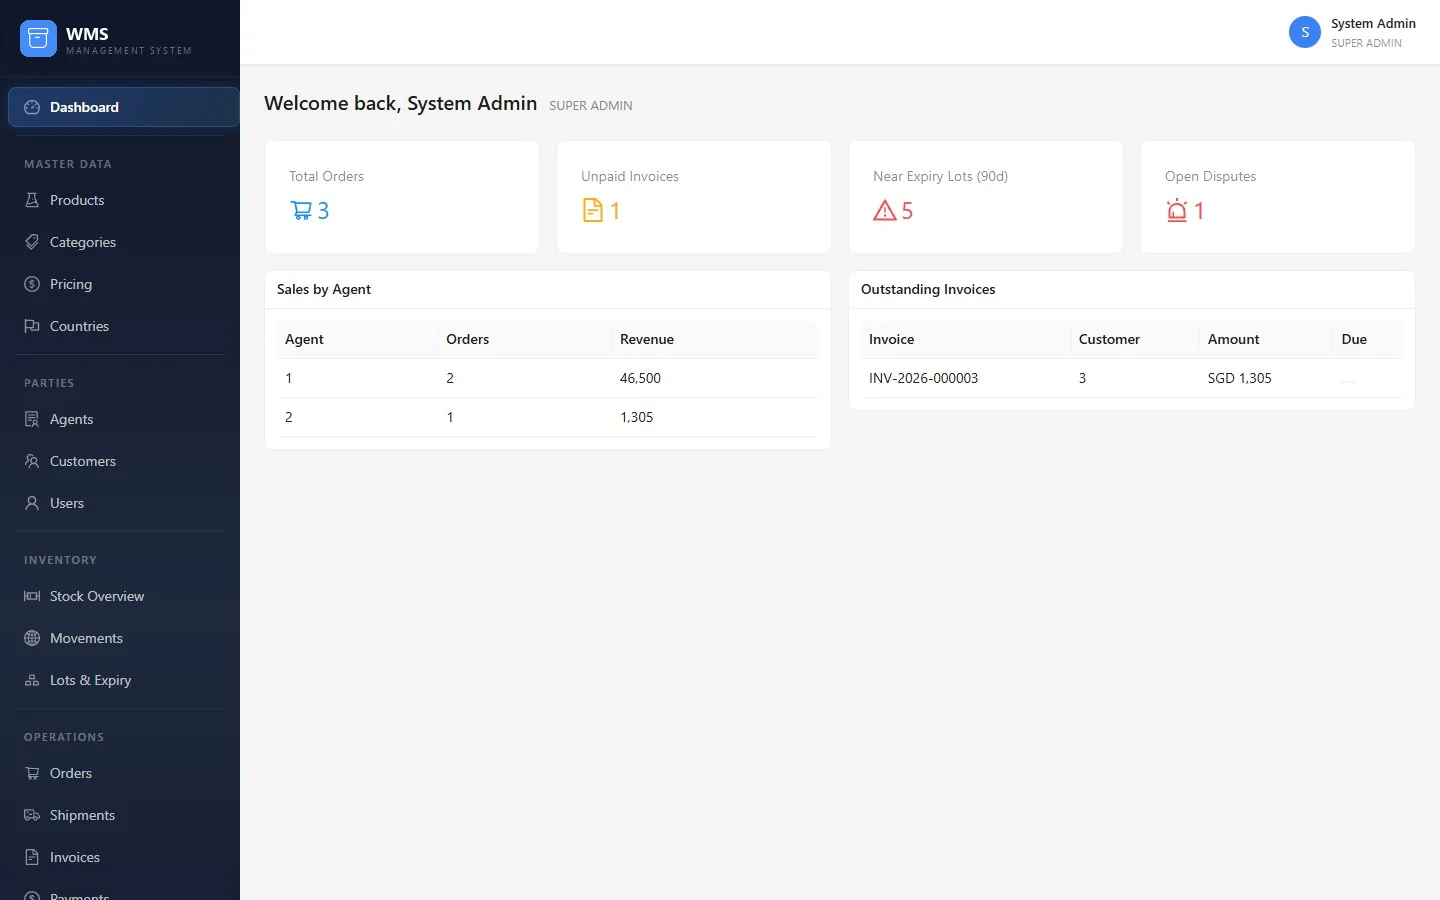Open the Countries section
This screenshot has height=900, width=1440.
124,326
